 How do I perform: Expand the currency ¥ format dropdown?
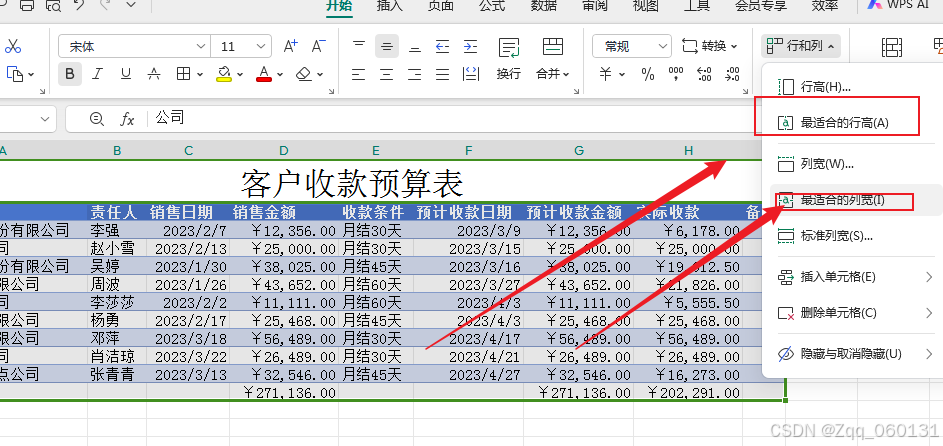point(622,75)
